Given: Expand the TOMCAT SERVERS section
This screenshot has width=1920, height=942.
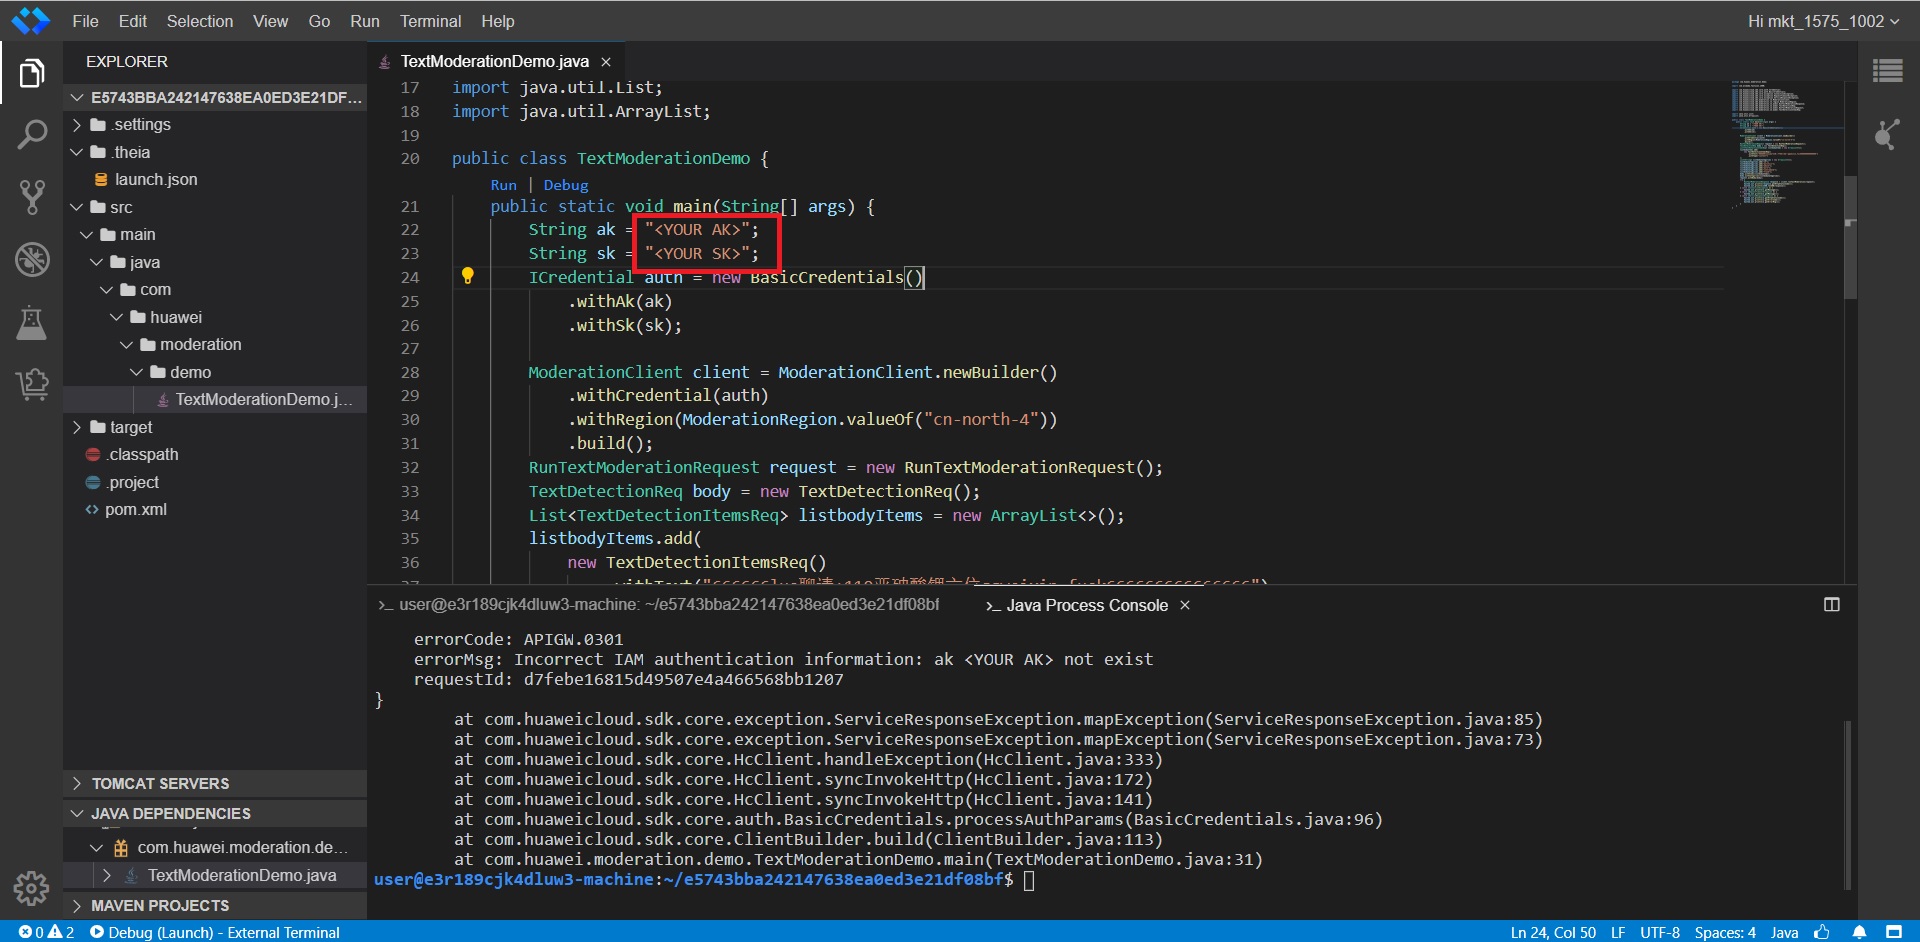Looking at the screenshot, I should click(x=160, y=784).
